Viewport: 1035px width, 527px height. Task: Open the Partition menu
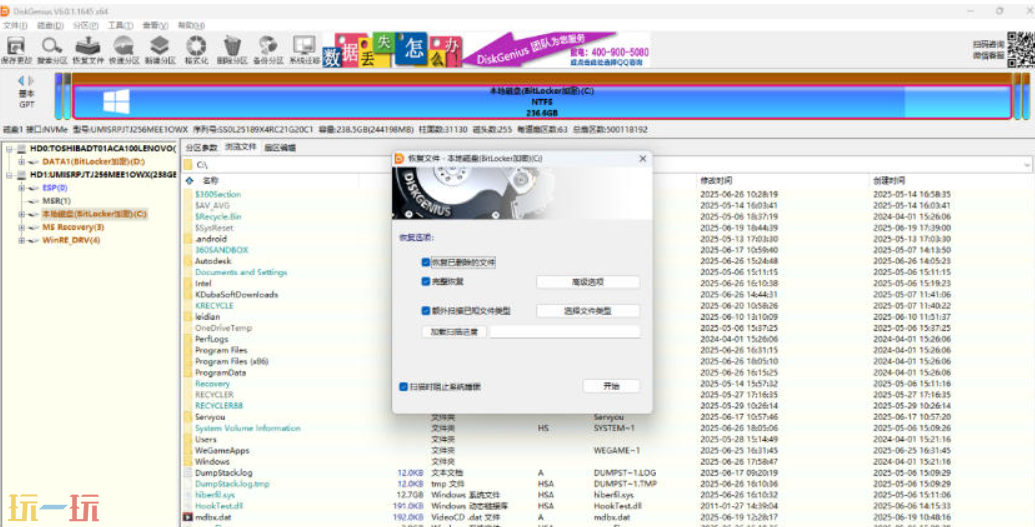point(85,25)
